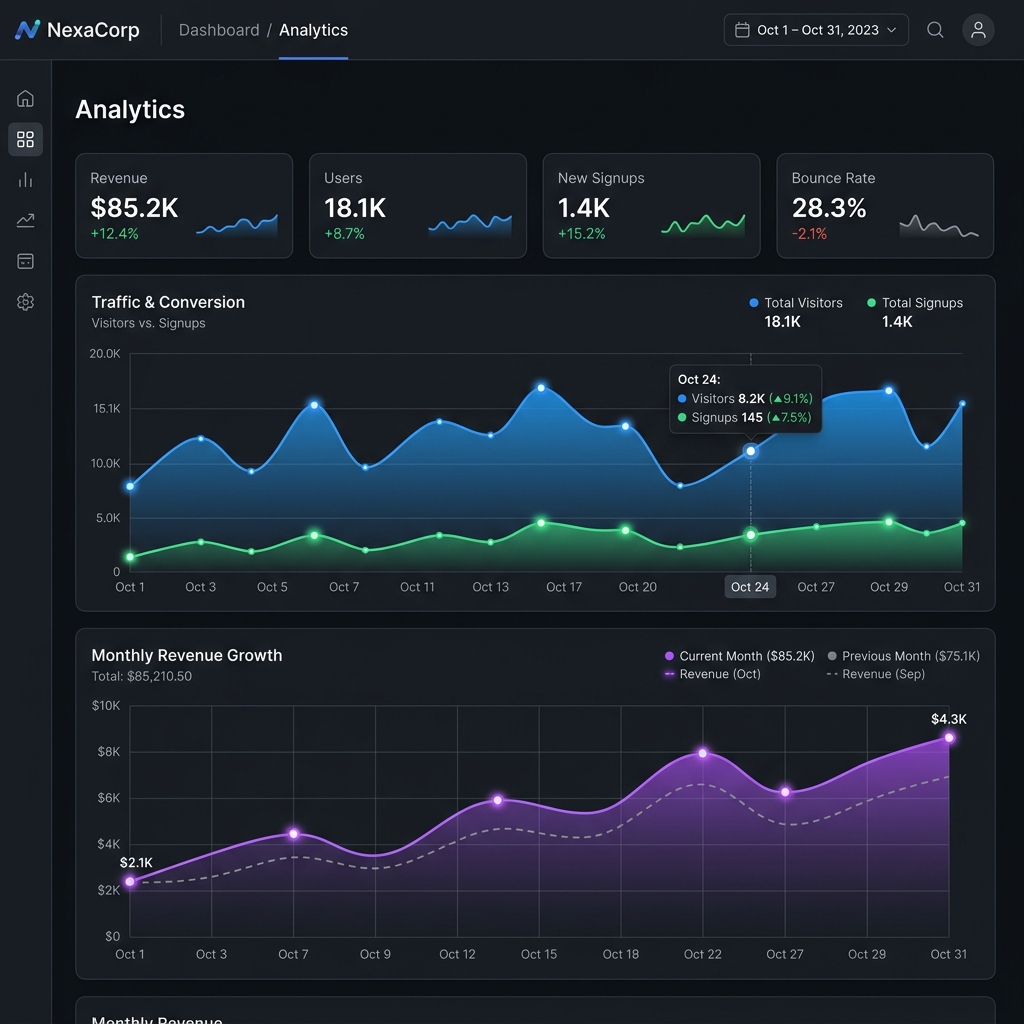
Task: Open the New Signups 1.4K card
Action: point(652,206)
